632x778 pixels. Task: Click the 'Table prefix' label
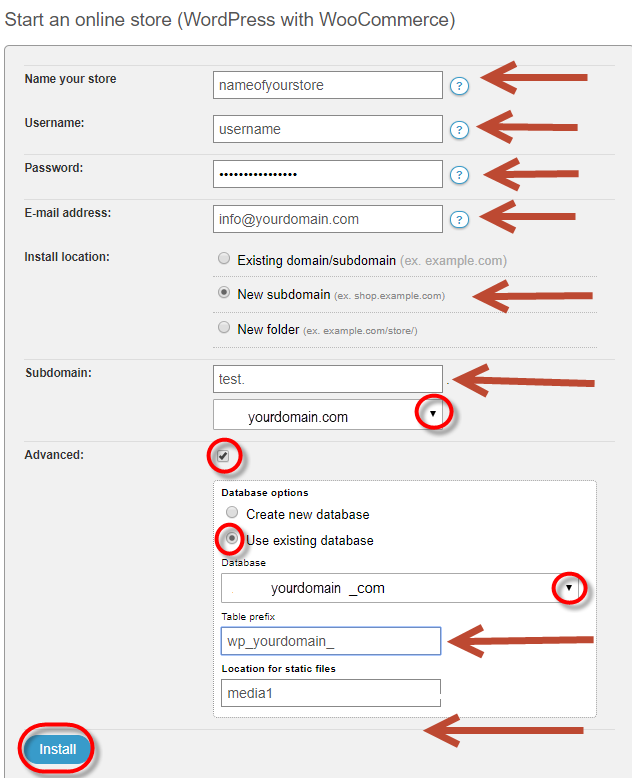point(248,617)
